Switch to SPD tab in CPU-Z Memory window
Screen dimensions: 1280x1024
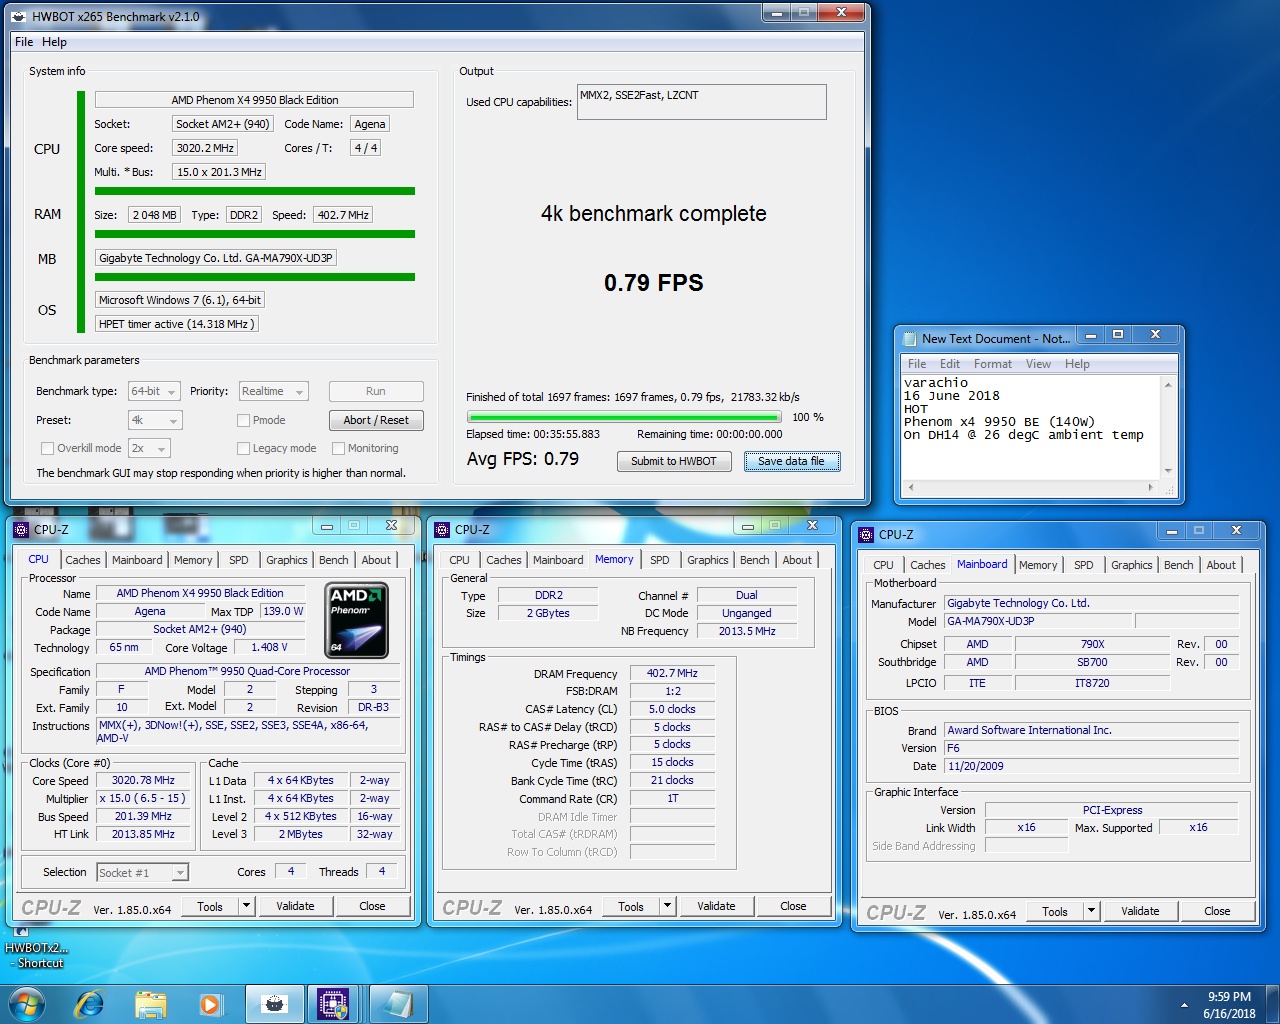tap(660, 560)
